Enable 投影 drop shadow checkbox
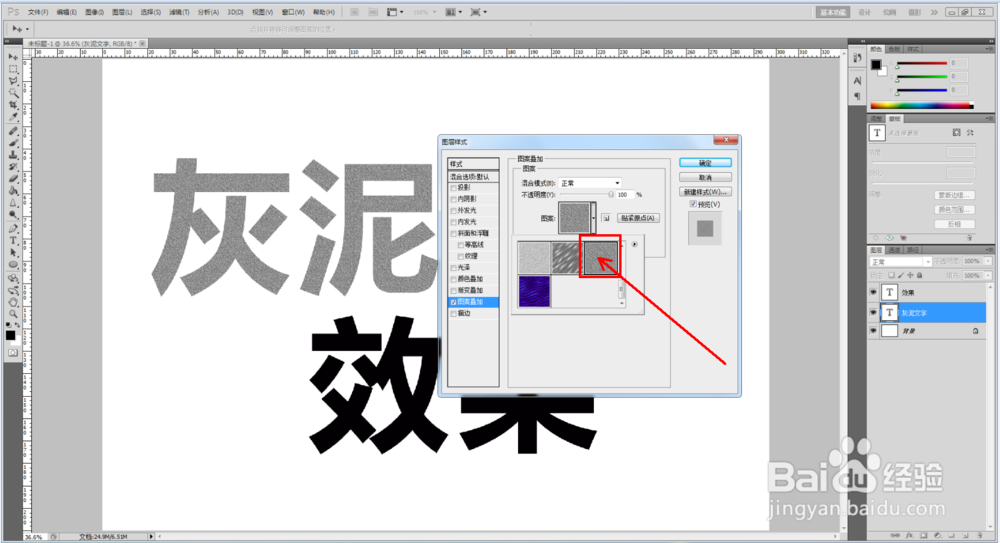1000x543 pixels. coord(453,188)
